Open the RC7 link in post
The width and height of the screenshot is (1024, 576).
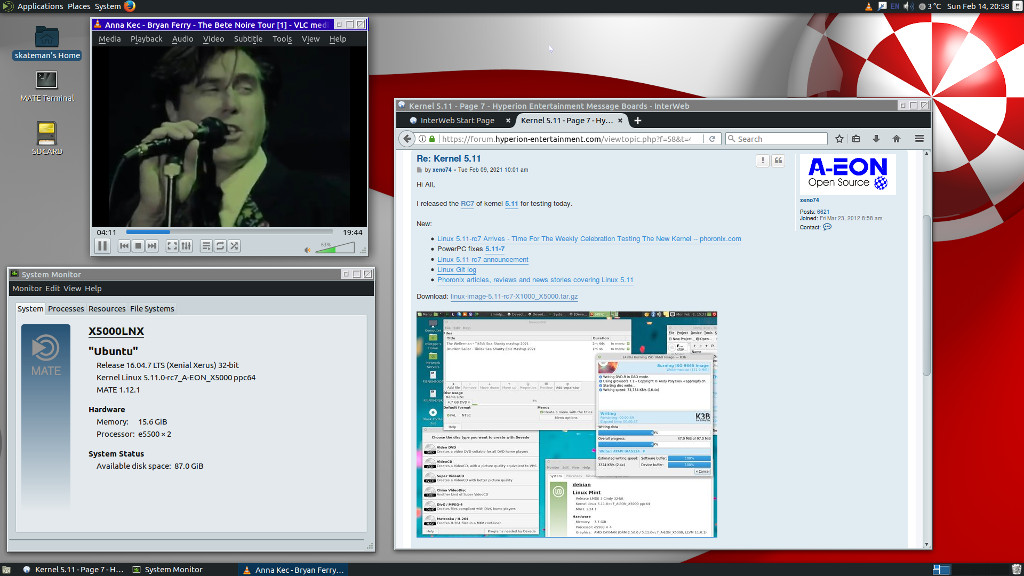(467, 204)
